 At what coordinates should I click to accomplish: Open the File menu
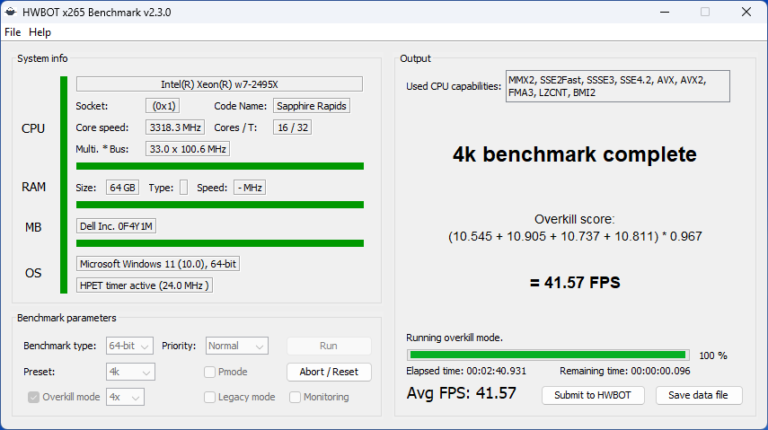pyautogui.click(x=13, y=32)
